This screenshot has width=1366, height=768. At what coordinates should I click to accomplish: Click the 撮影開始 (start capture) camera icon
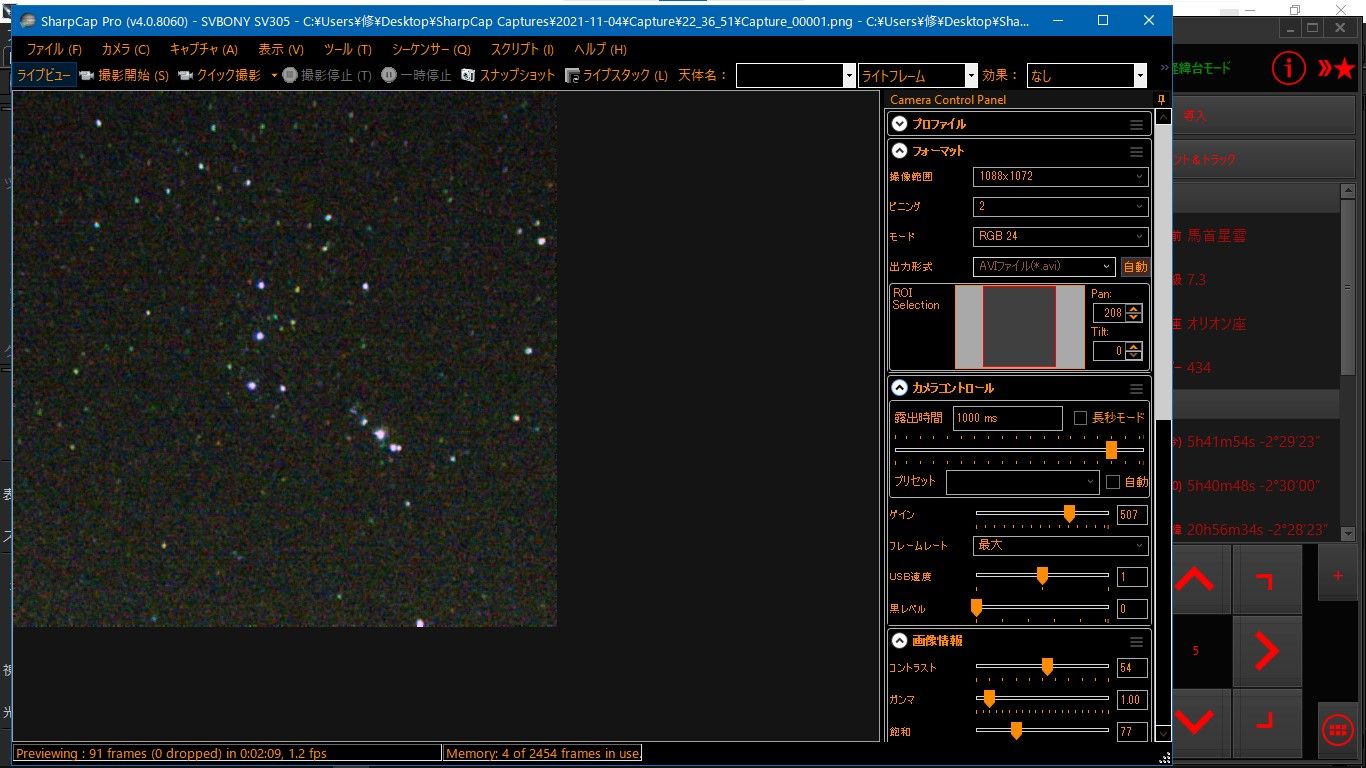(x=87, y=76)
